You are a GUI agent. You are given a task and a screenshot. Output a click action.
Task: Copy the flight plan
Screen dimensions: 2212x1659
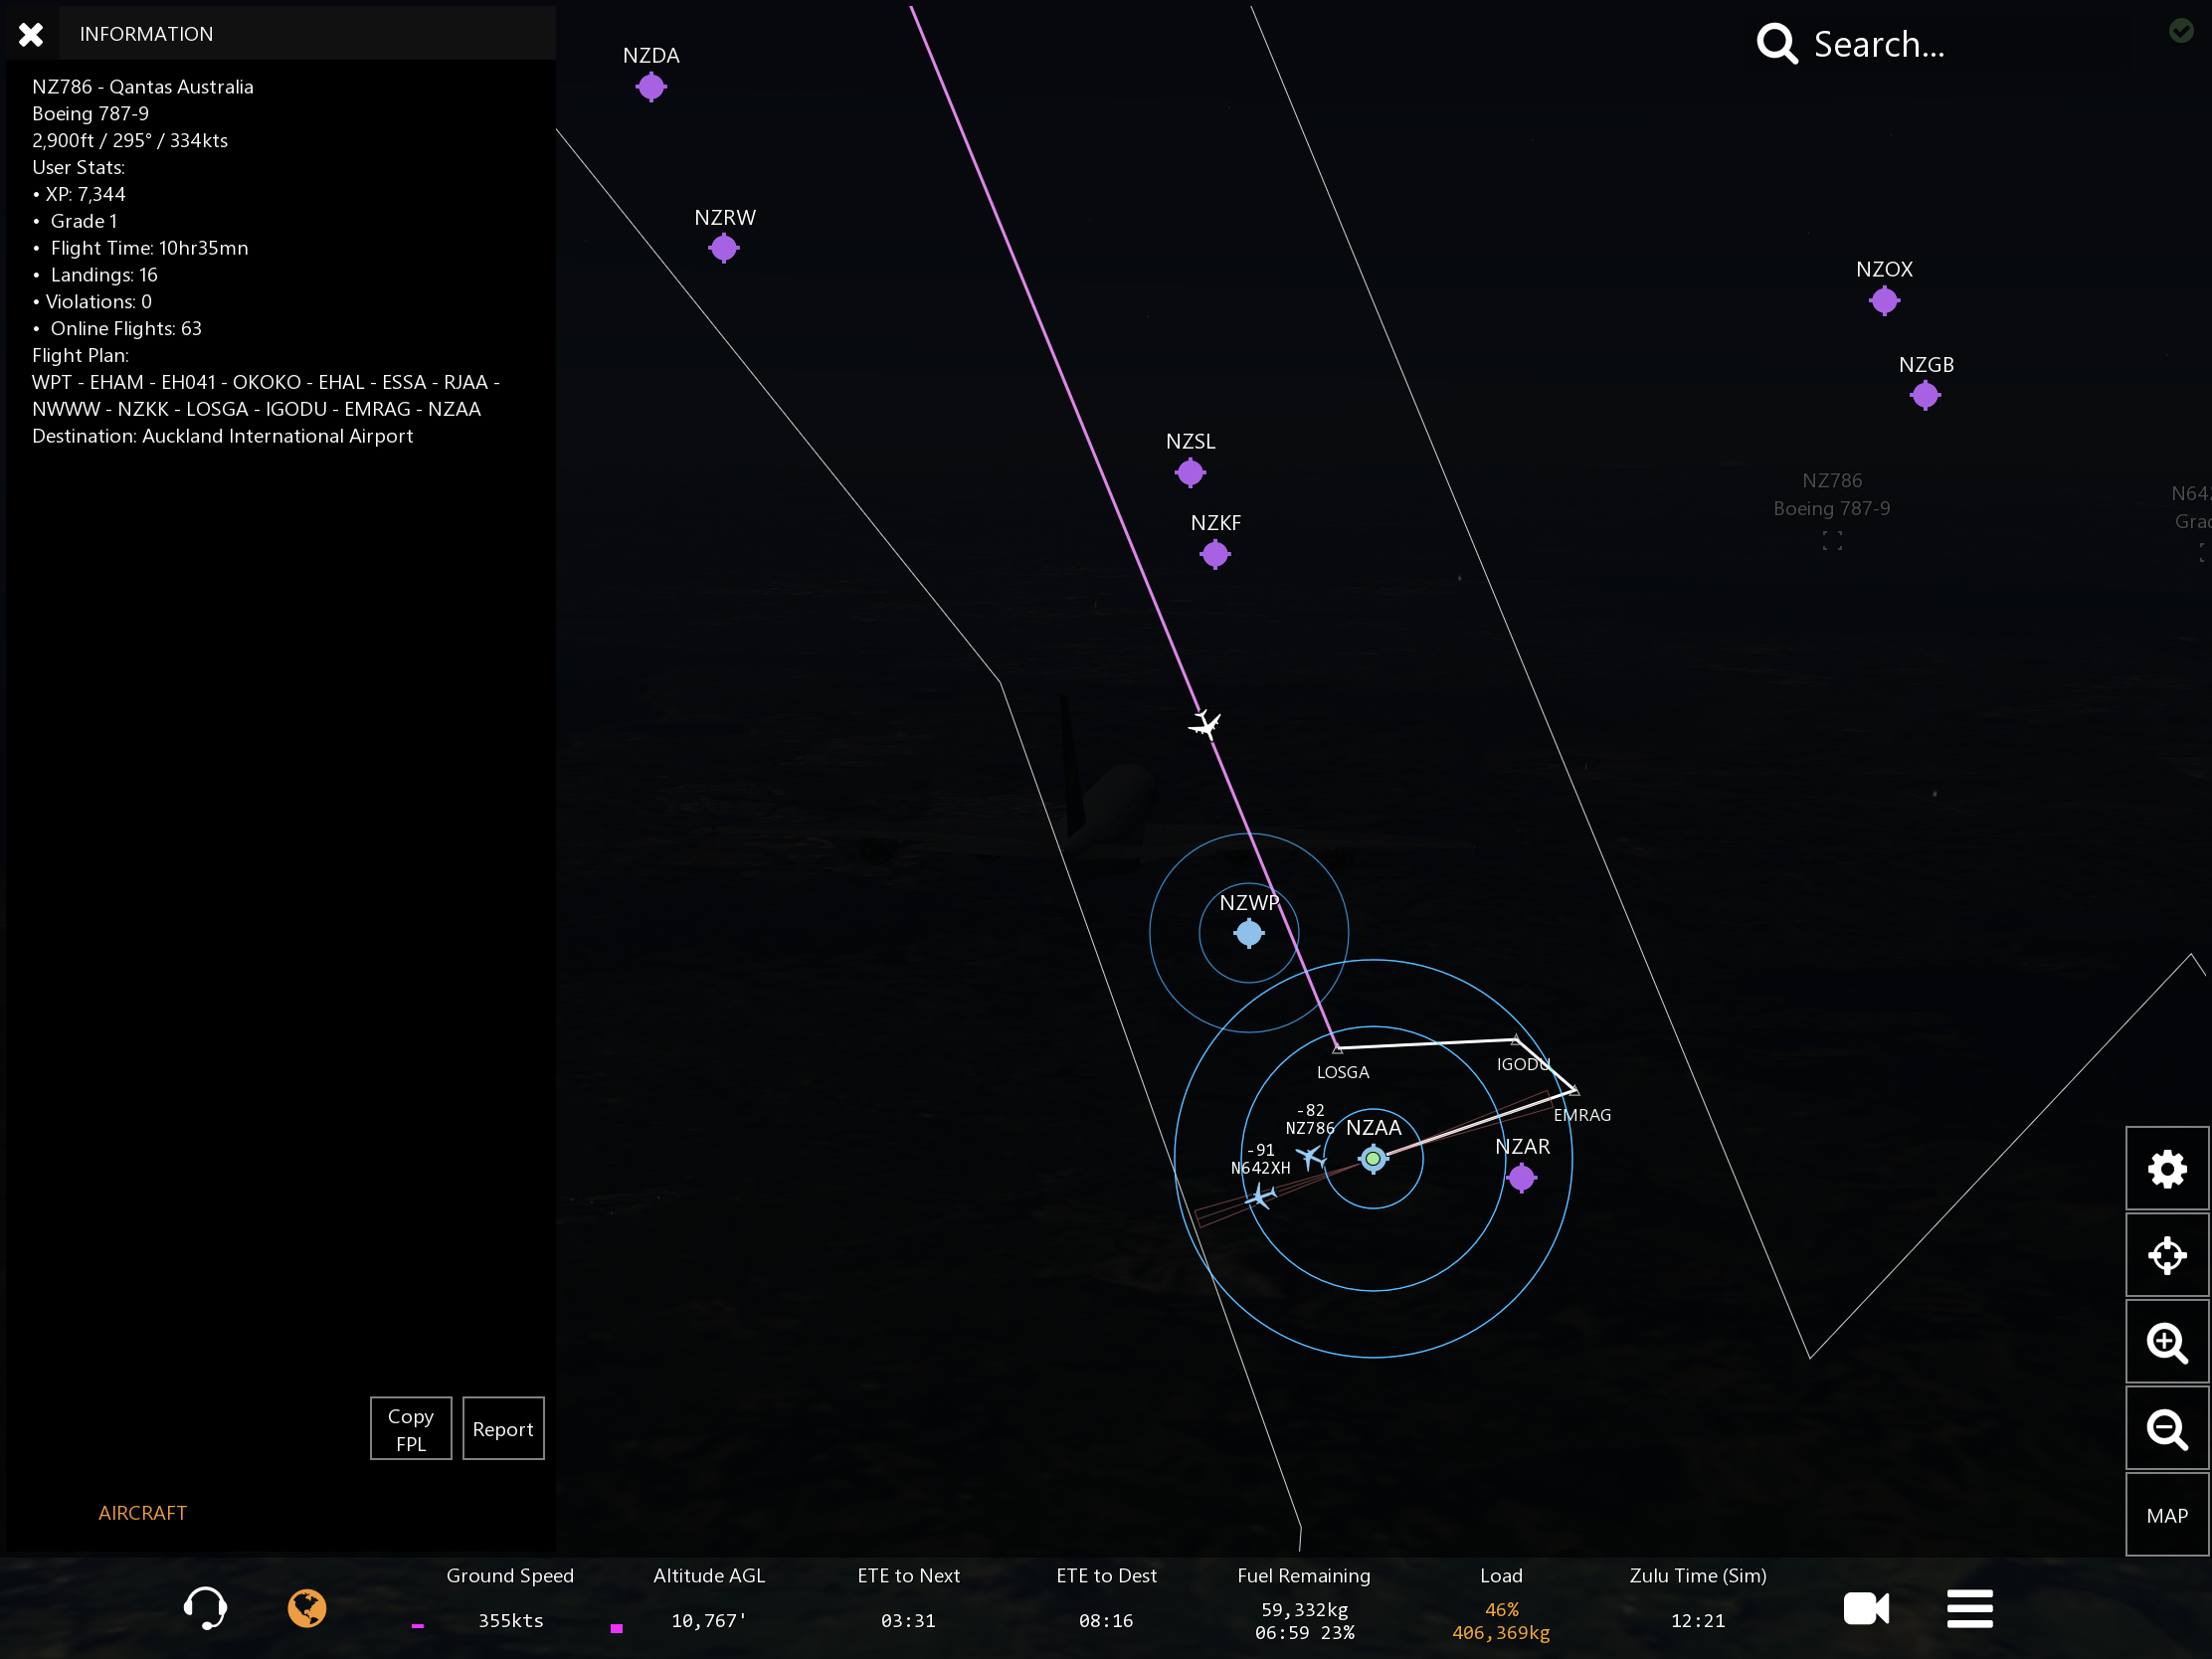410,1428
